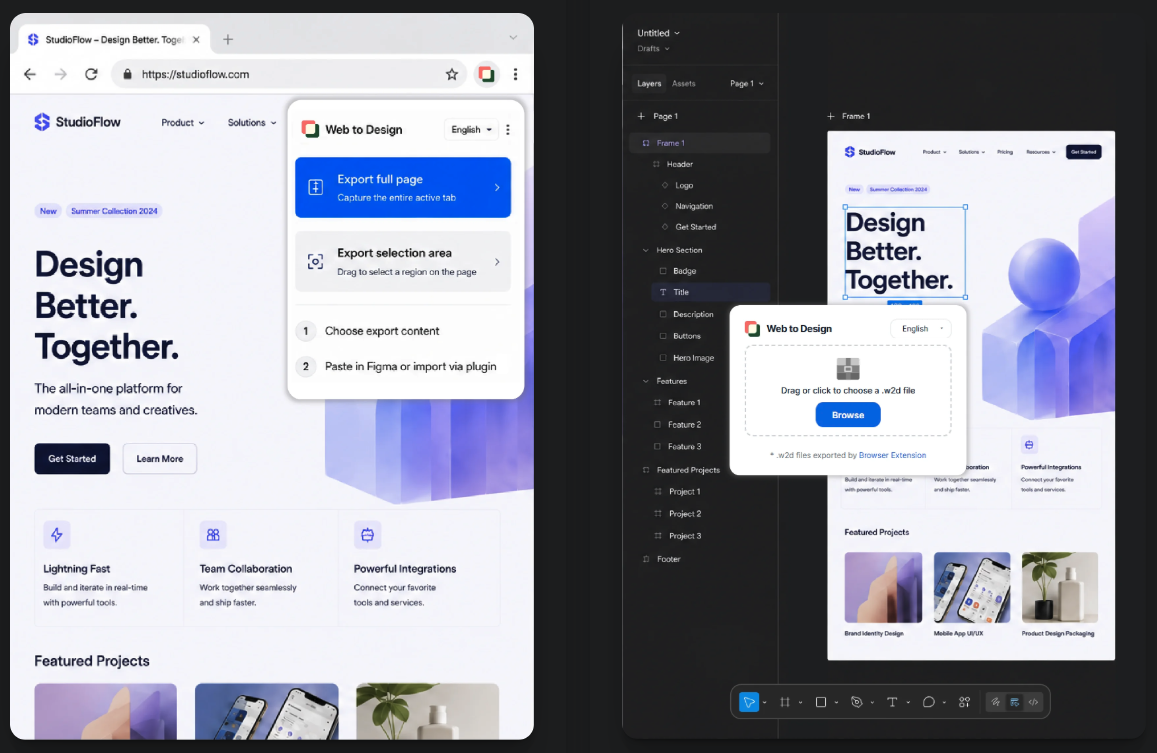Viewport: 1157px width, 753px height.
Task: Open Pen tool options dropdown arrow
Action: [x=872, y=703]
